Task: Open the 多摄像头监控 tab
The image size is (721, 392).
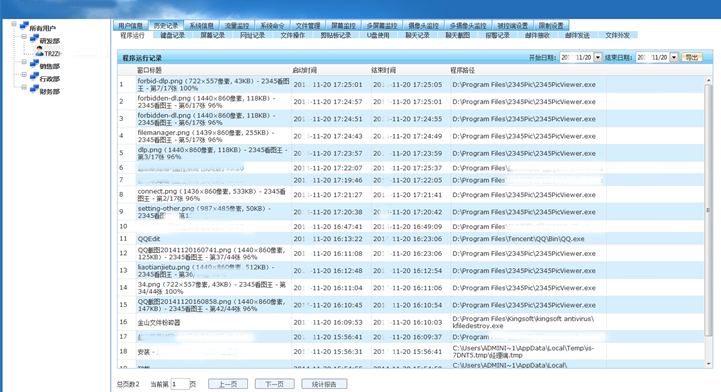Action: [468, 25]
